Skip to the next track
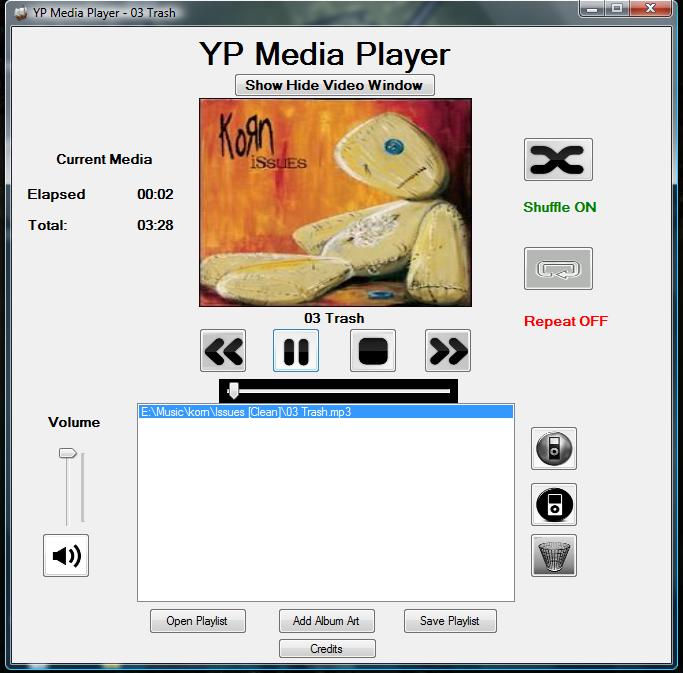 447,351
